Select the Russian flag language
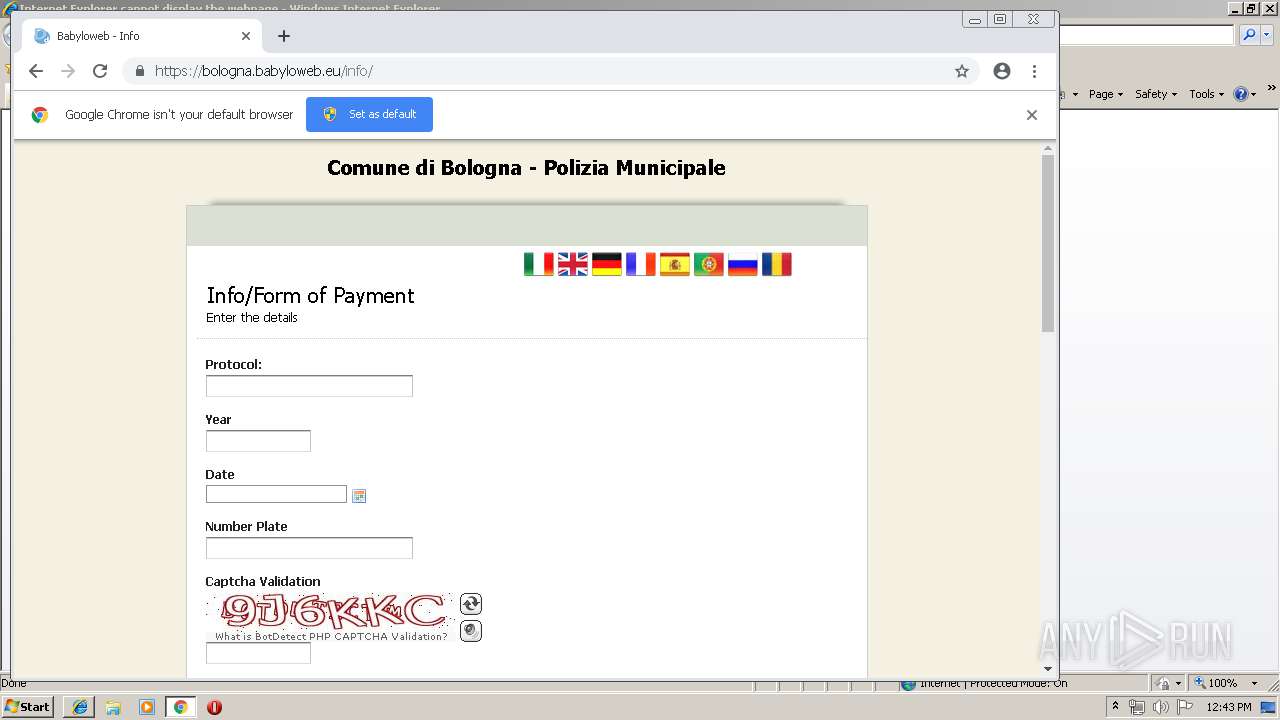 [x=742, y=264]
